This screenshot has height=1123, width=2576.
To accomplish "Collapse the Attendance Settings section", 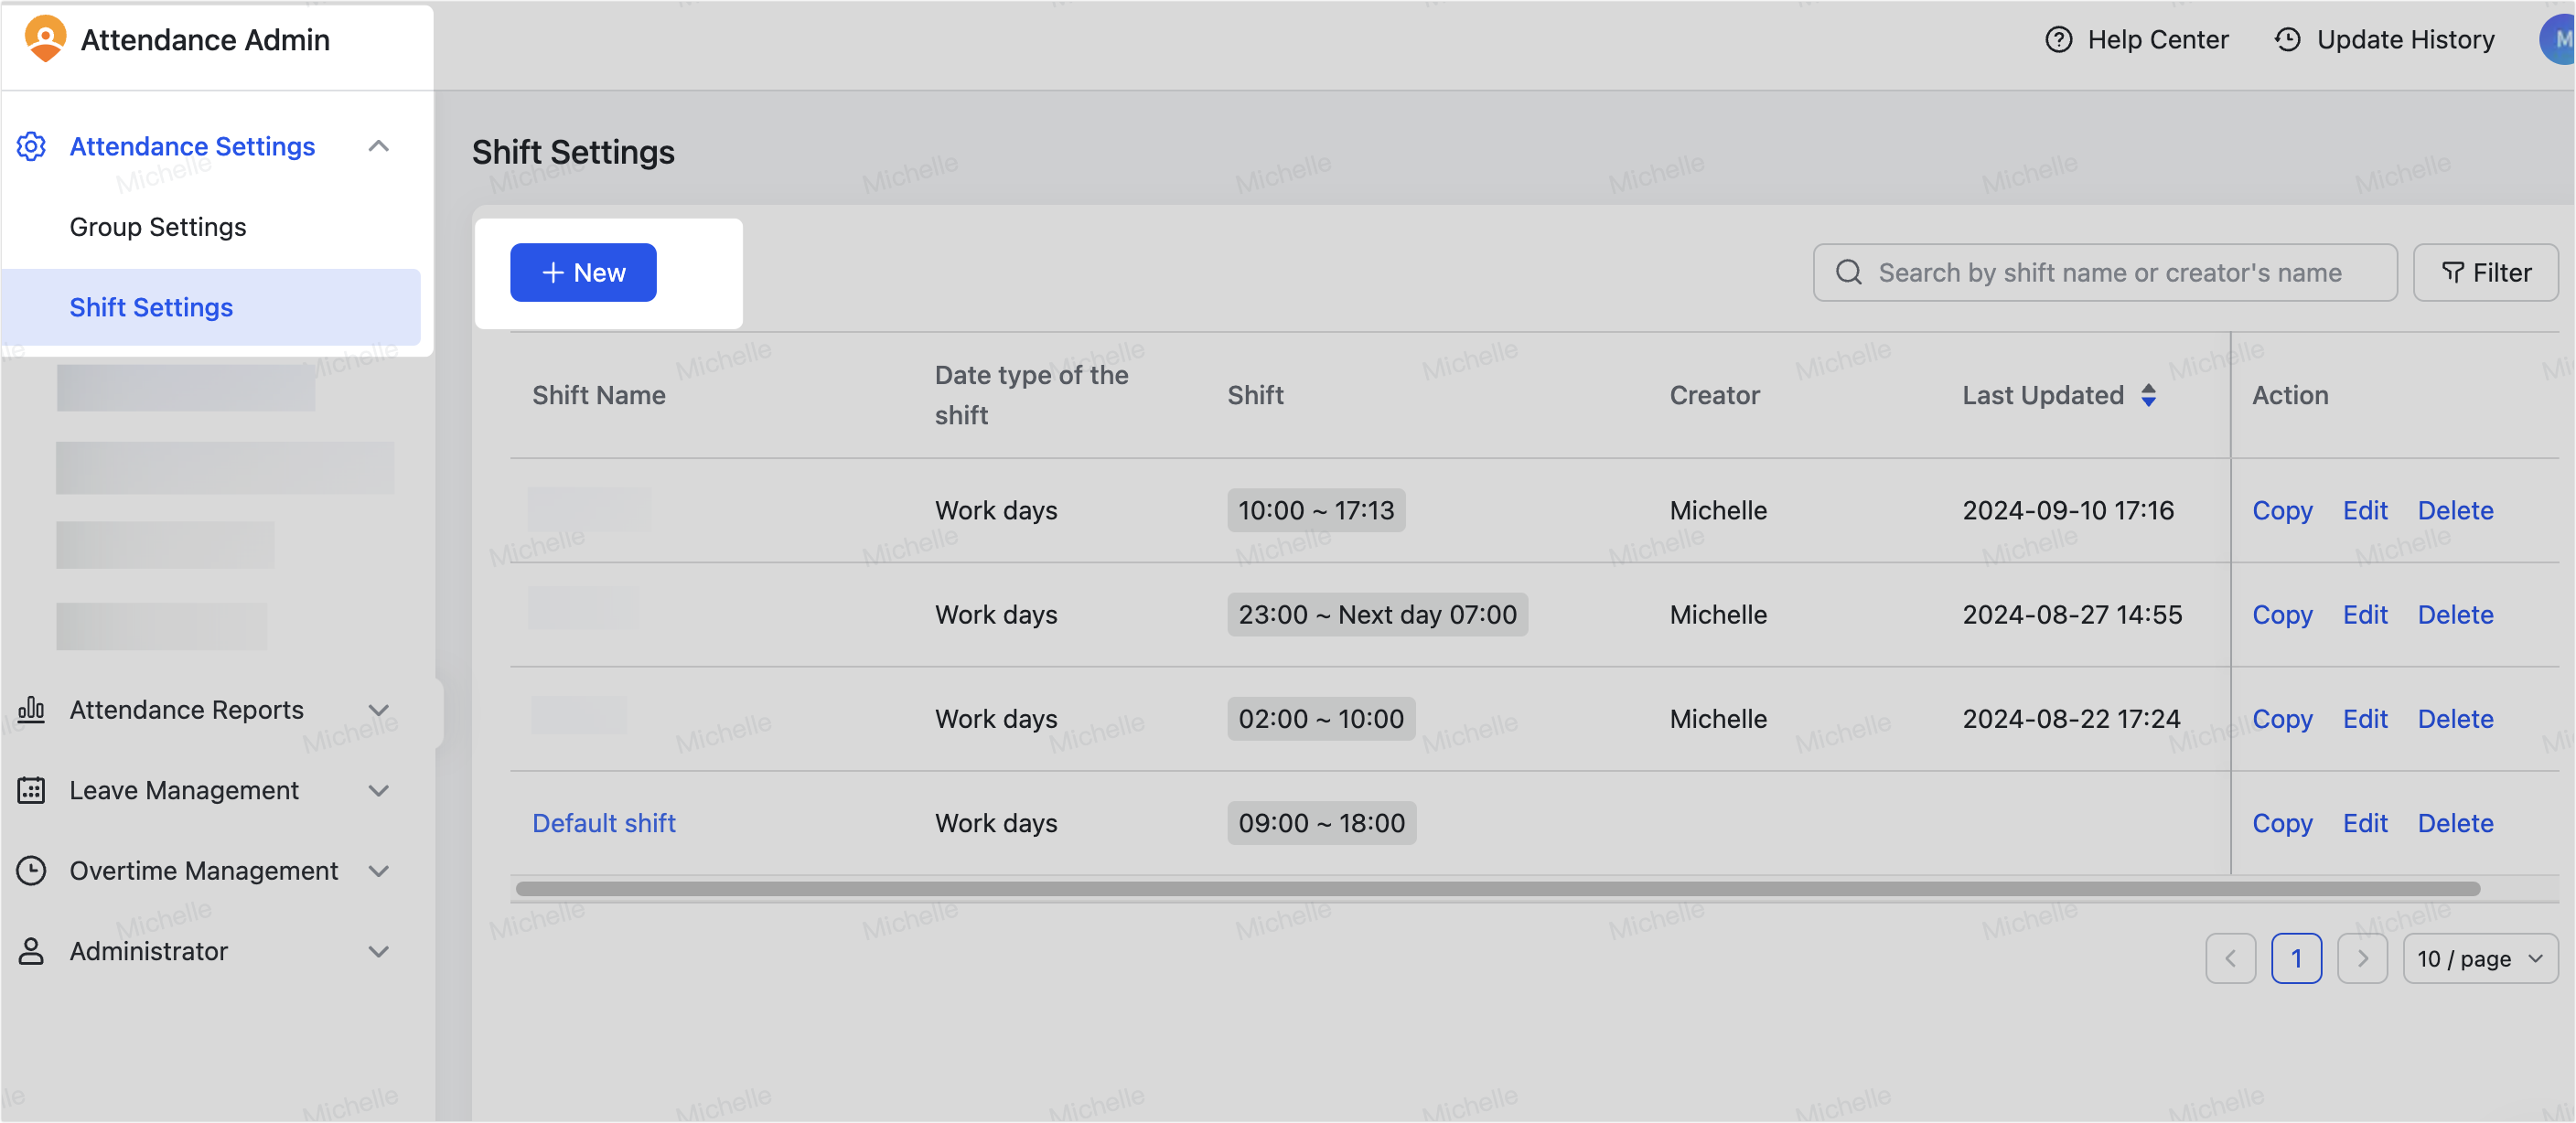I will pyautogui.click(x=379, y=146).
